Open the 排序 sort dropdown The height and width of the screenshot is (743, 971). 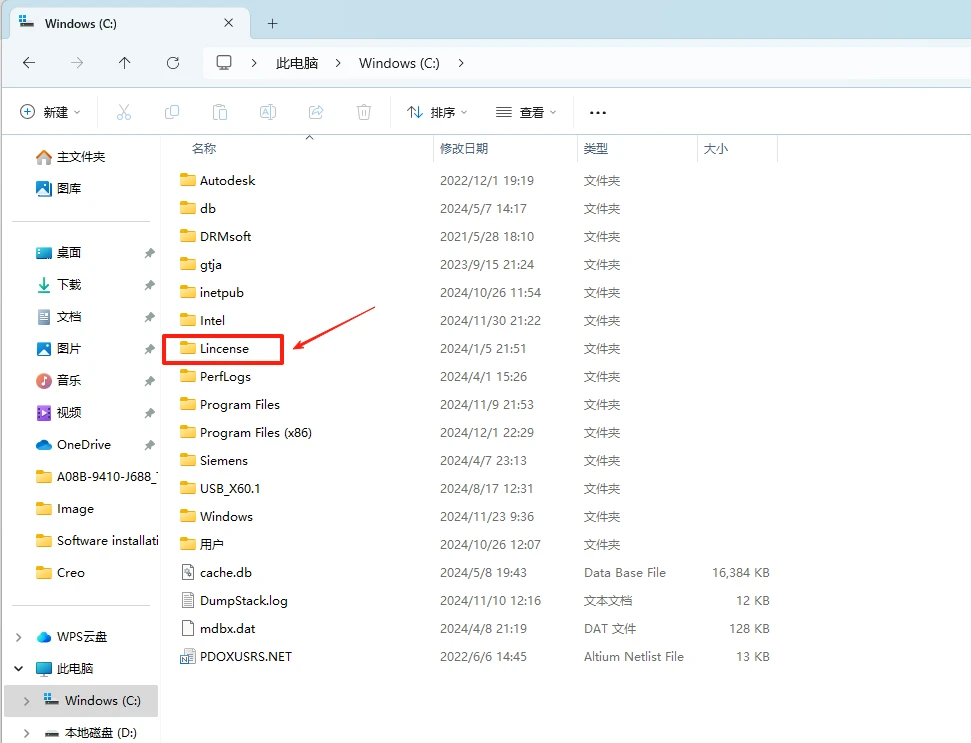(x=437, y=112)
